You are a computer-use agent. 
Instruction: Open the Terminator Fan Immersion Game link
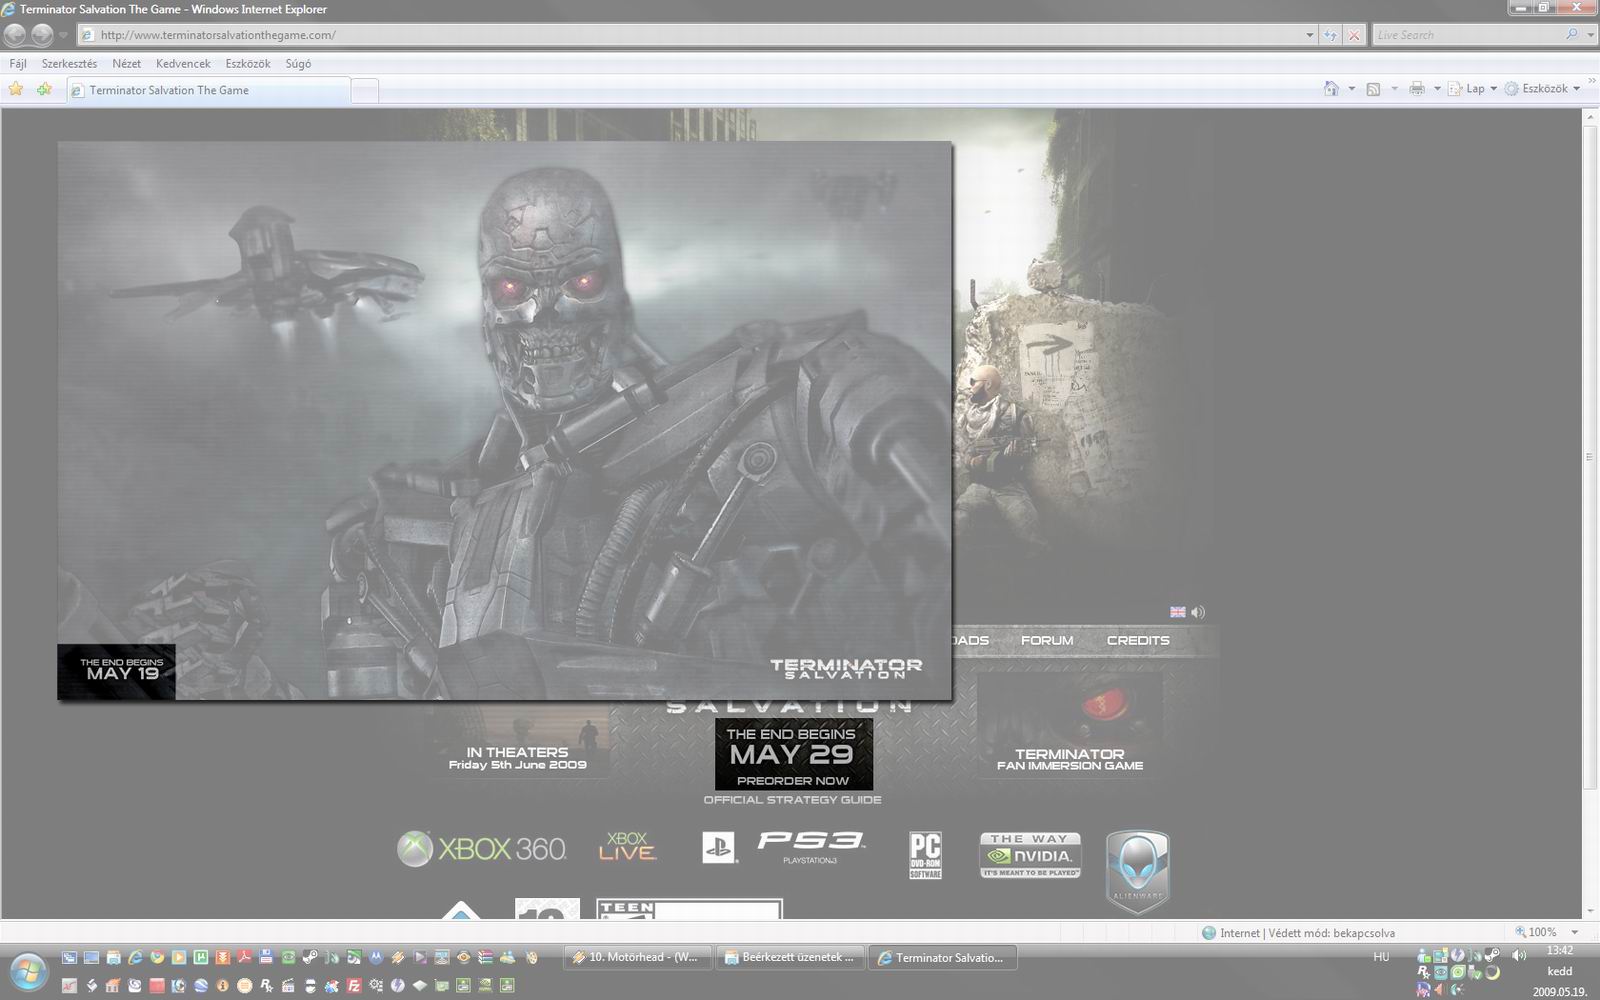pyautogui.click(x=1070, y=725)
